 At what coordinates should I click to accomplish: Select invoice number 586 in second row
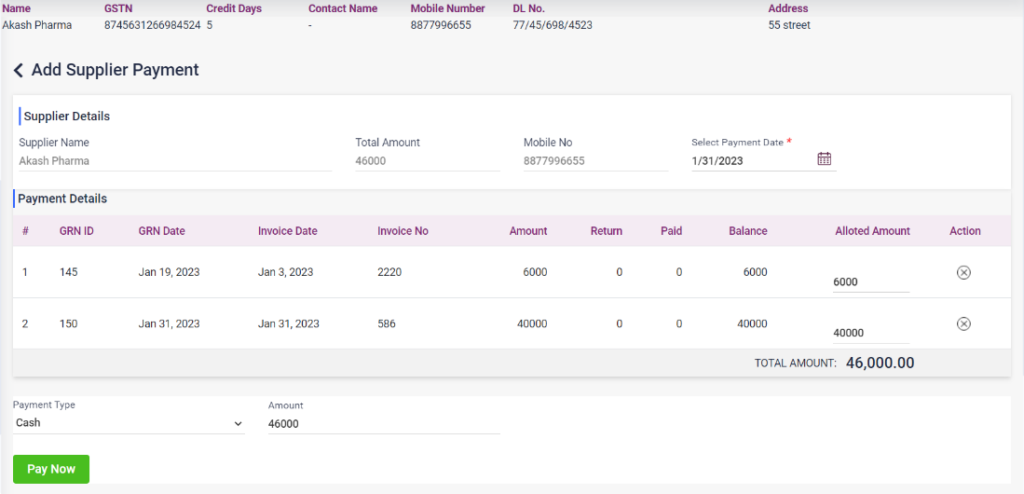click(386, 323)
